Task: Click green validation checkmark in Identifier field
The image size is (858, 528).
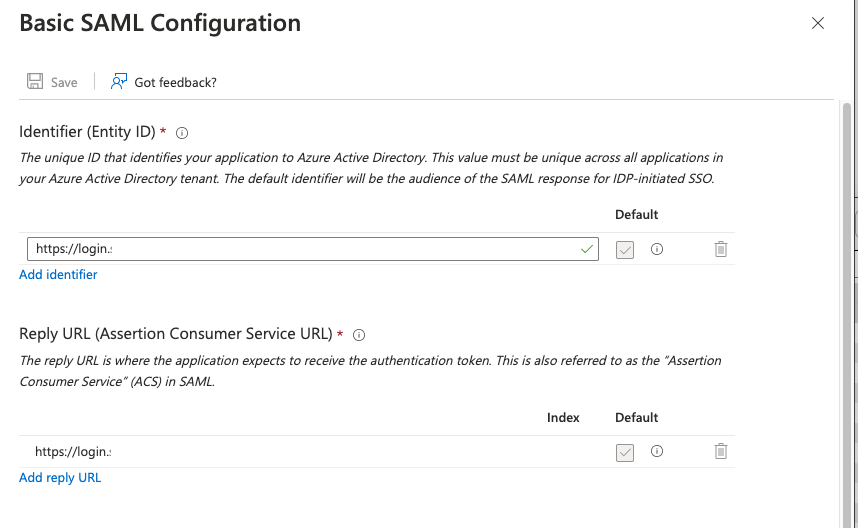Action: [586, 249]
